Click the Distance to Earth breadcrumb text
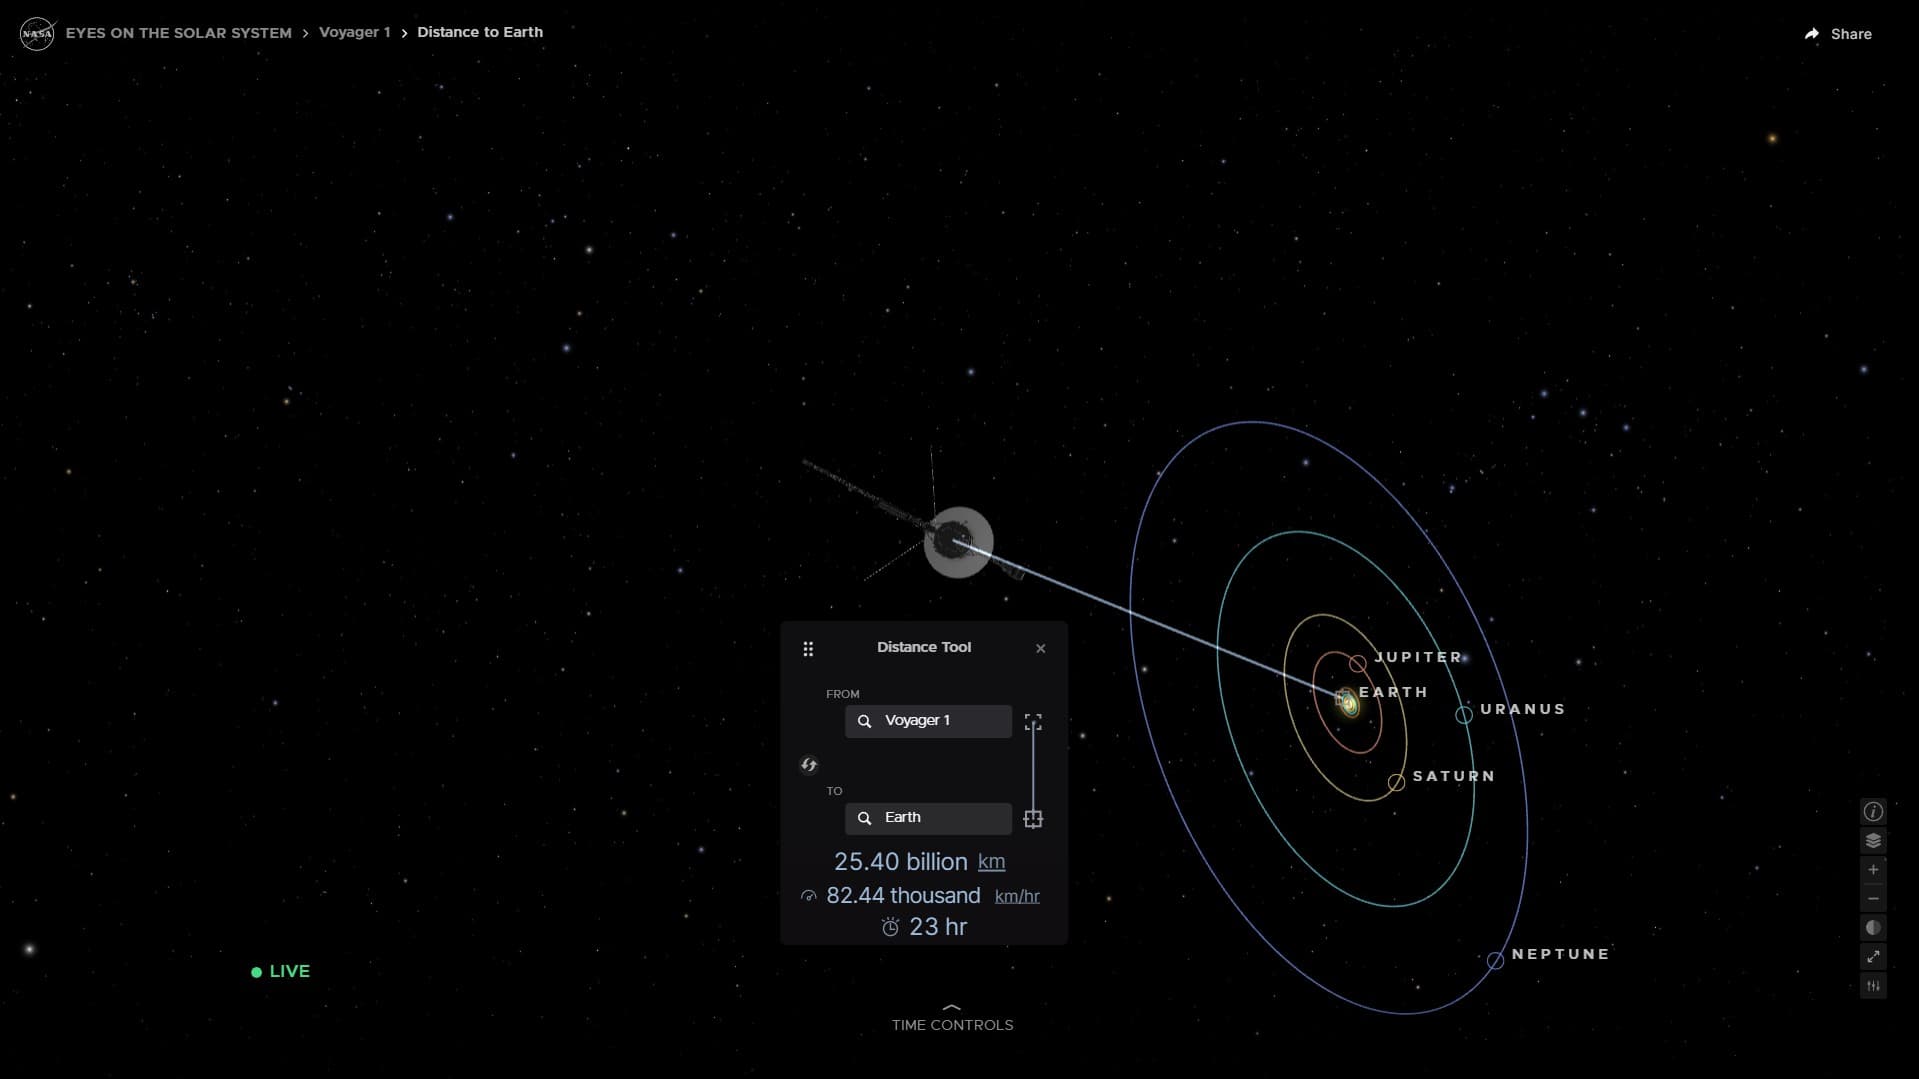Screen dimensions: 1919x1079 (x=480, y=32)
